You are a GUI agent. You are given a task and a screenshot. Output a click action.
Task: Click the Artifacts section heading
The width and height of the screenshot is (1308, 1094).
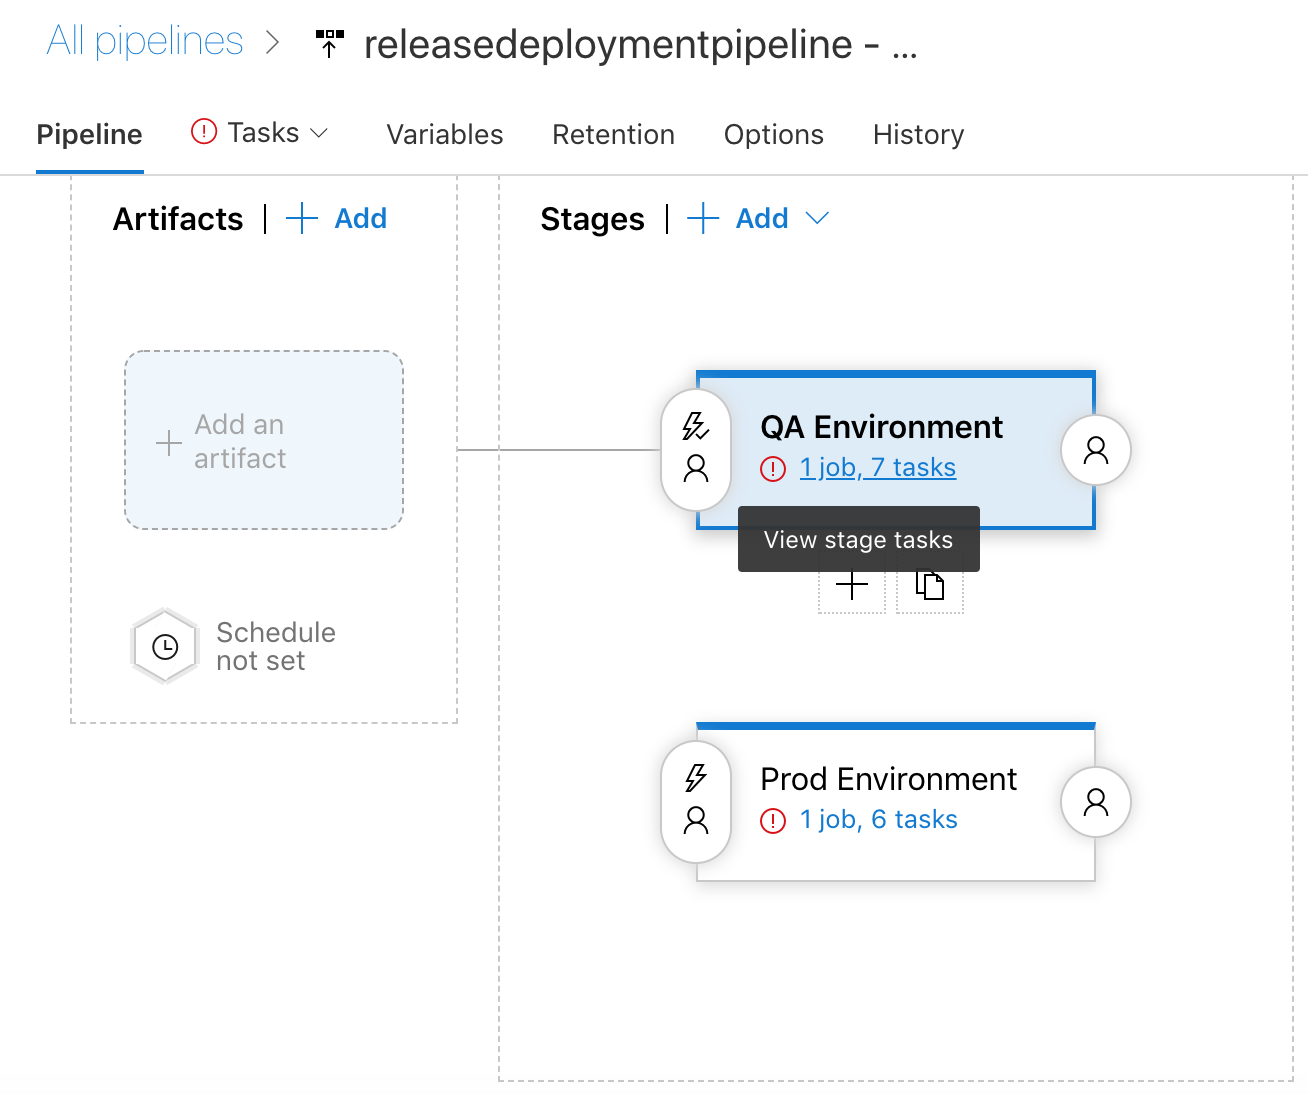[x=178, y=219]
